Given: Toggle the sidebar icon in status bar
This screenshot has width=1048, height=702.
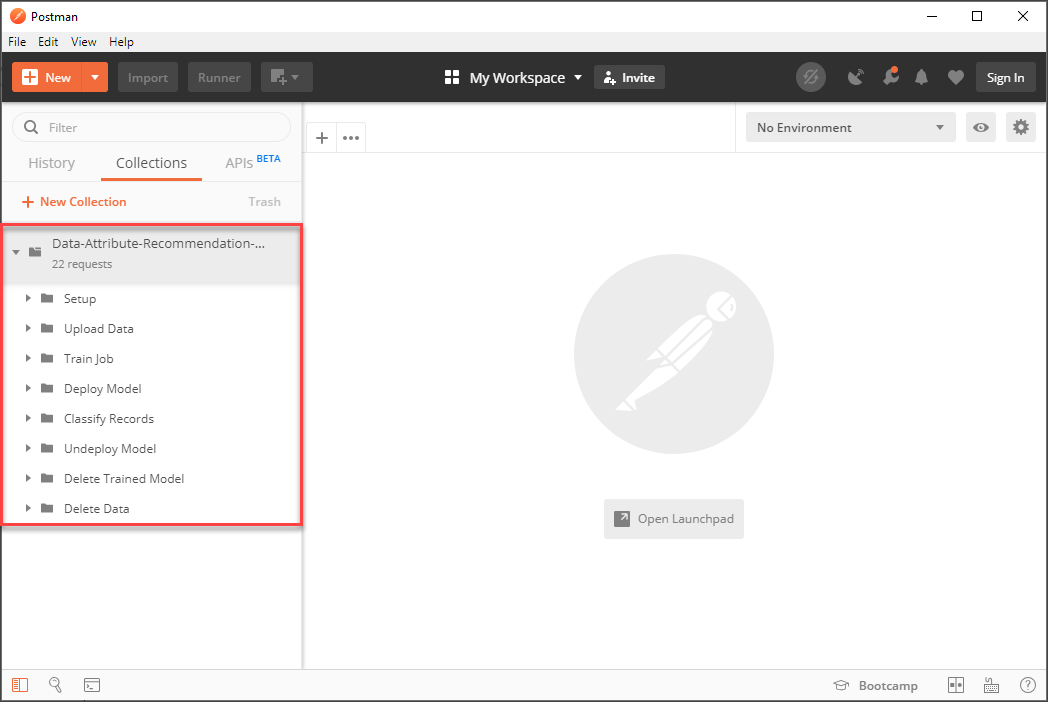Looking at the screenshot, I should 20,685.
